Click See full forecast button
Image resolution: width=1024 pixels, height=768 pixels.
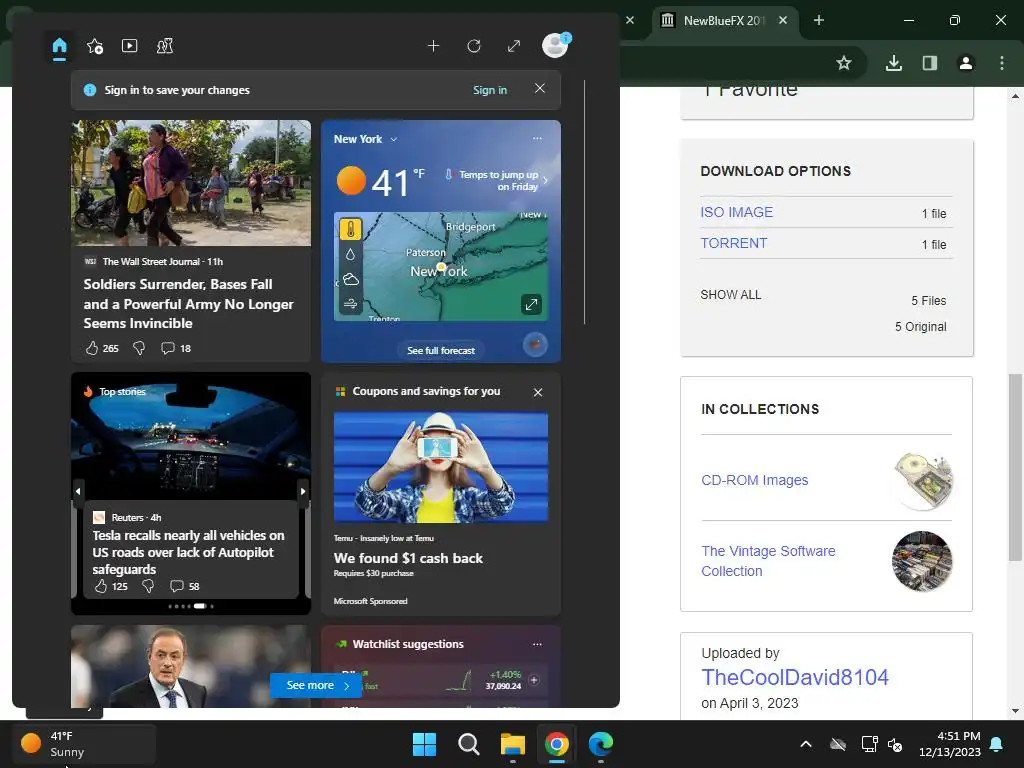441,351
